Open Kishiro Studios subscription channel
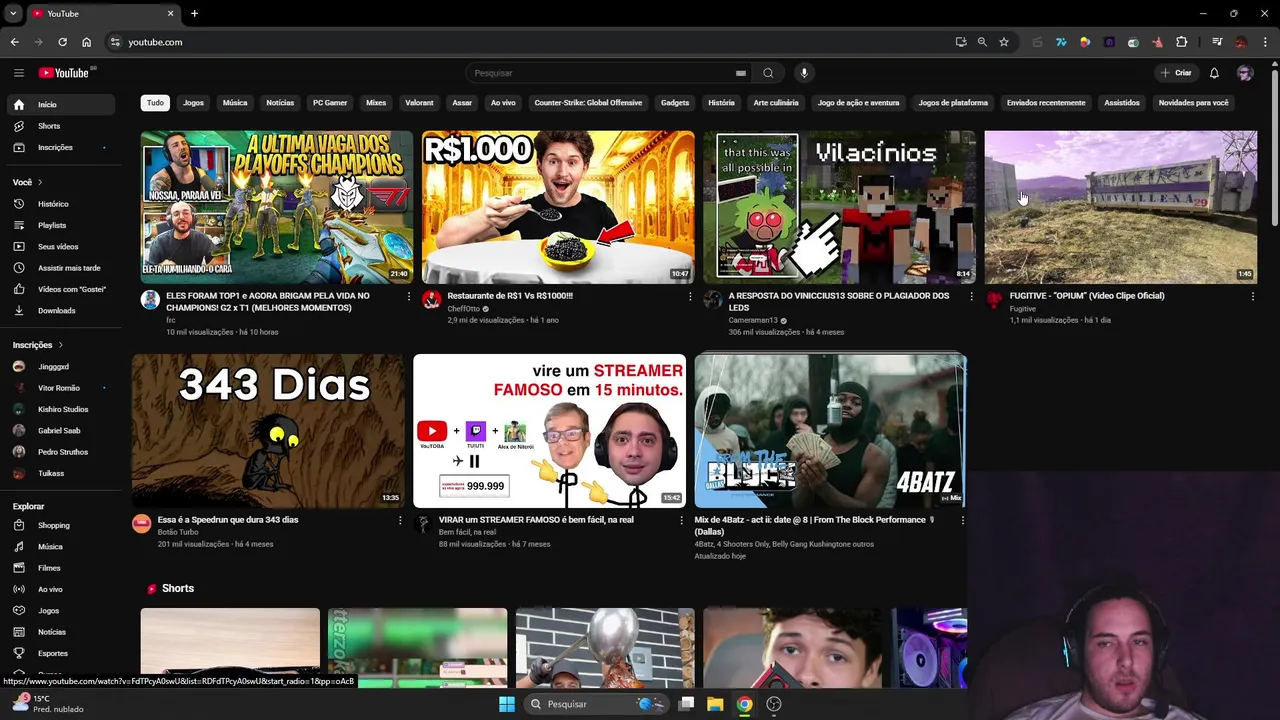1280x720 pixels. coord(60,409)
